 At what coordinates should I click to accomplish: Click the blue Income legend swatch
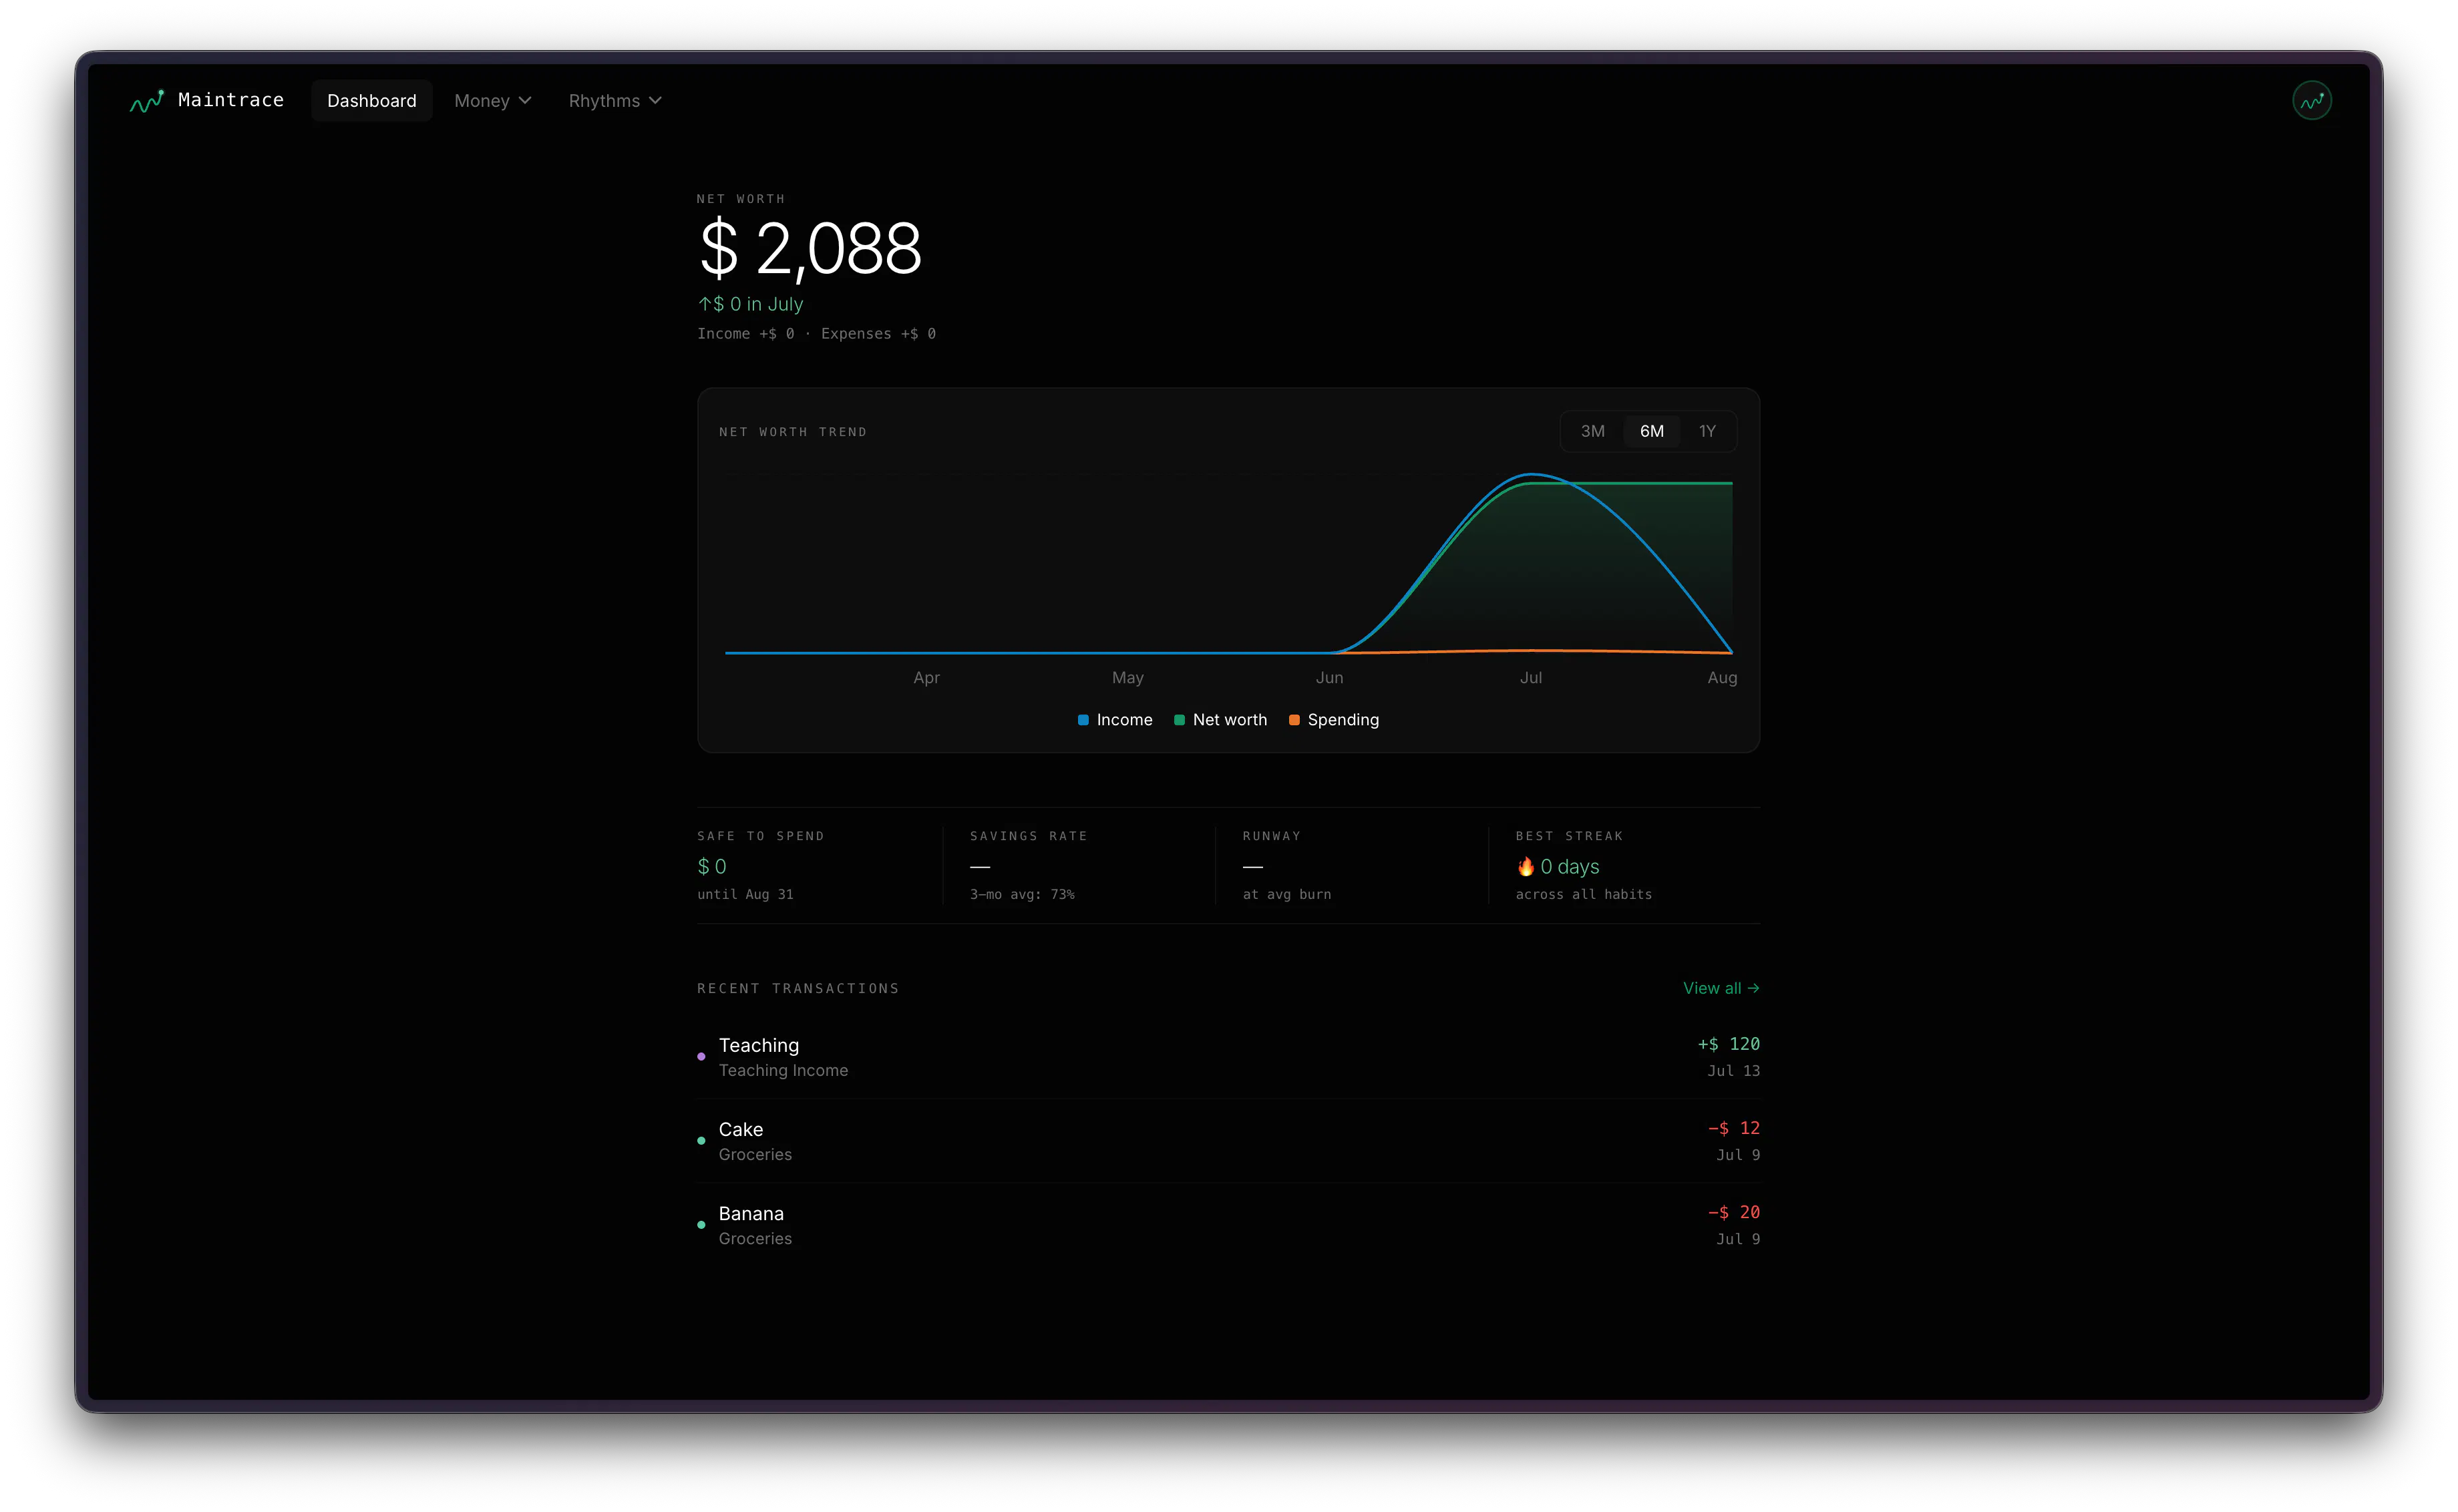(x=1083, y=720)
